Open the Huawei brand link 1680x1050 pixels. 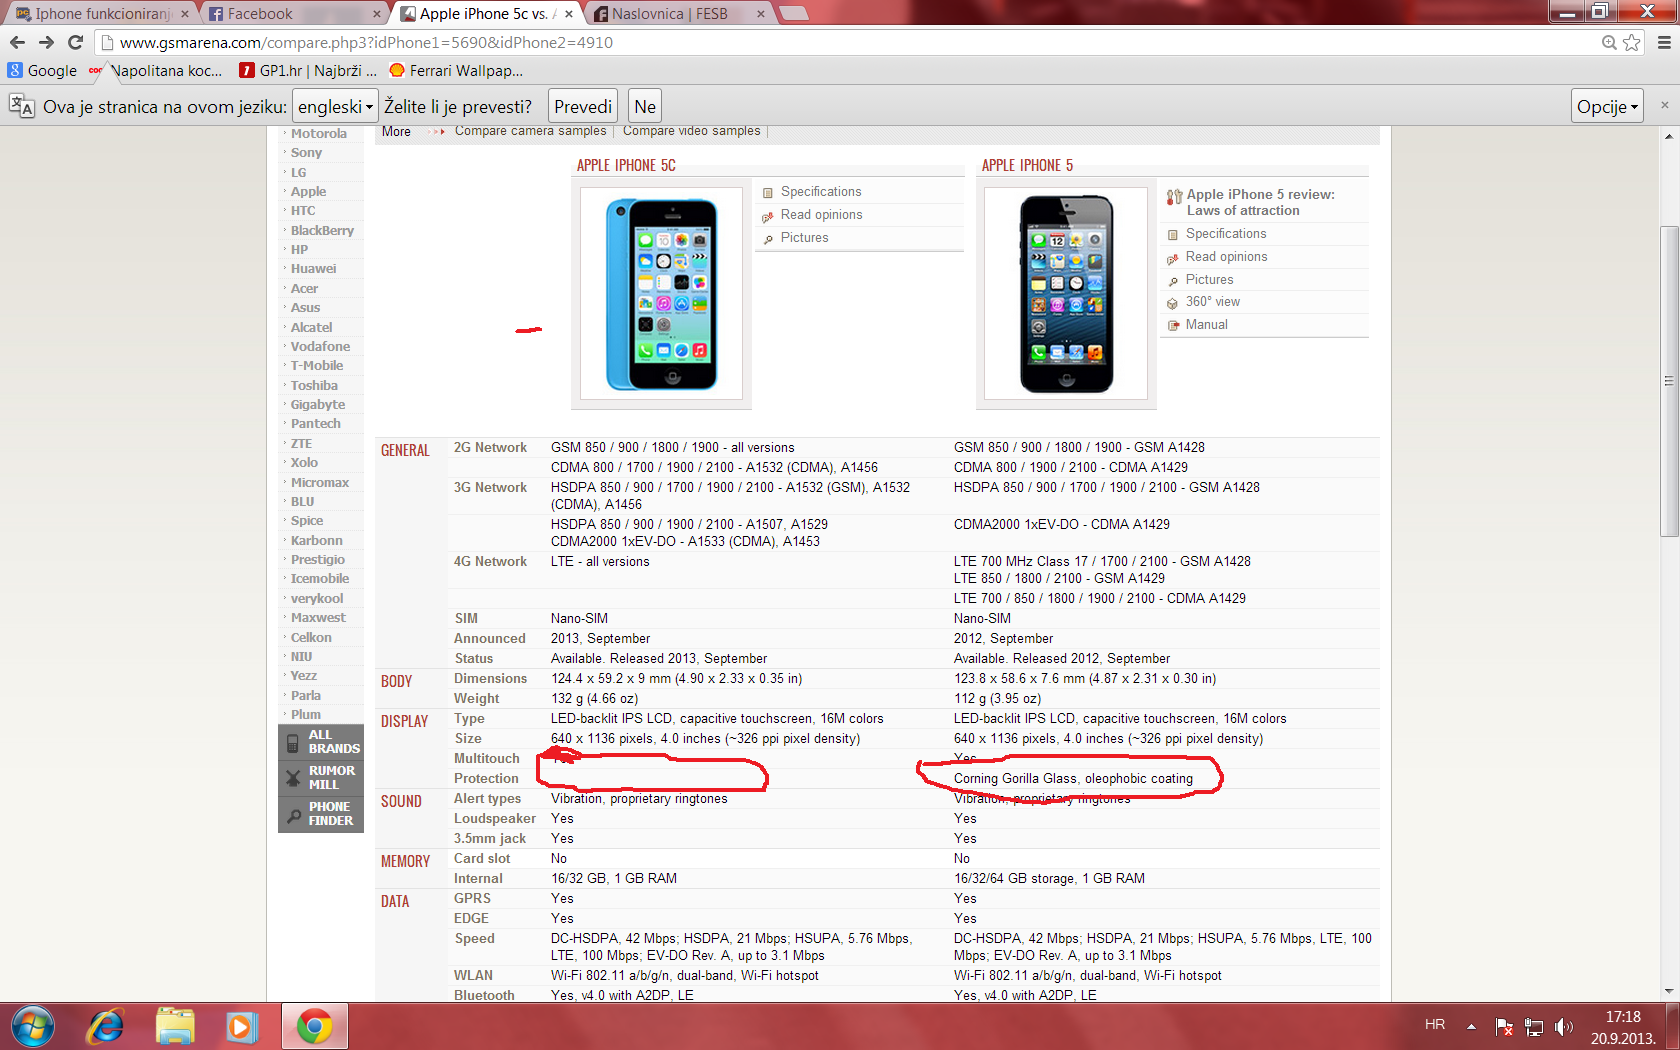(x=313, y=269)
